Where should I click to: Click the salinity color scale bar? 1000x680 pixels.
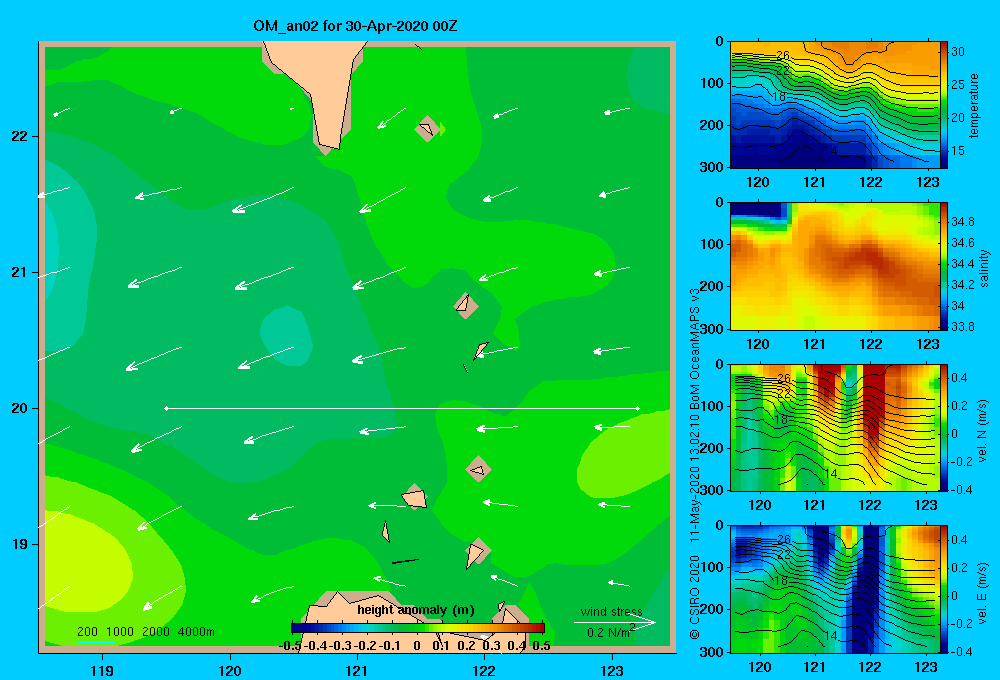pyautogui.click(x=944, y=266)
